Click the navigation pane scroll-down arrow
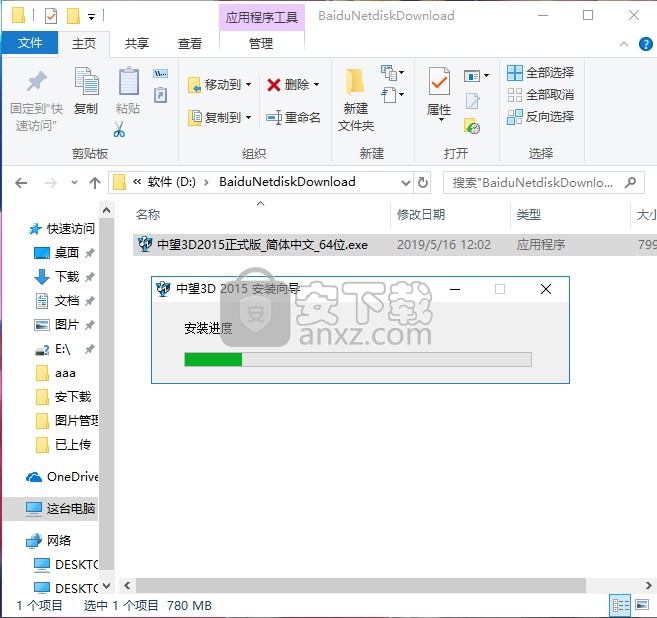Viewport: 657px width, 618px height. coord(106,586)
